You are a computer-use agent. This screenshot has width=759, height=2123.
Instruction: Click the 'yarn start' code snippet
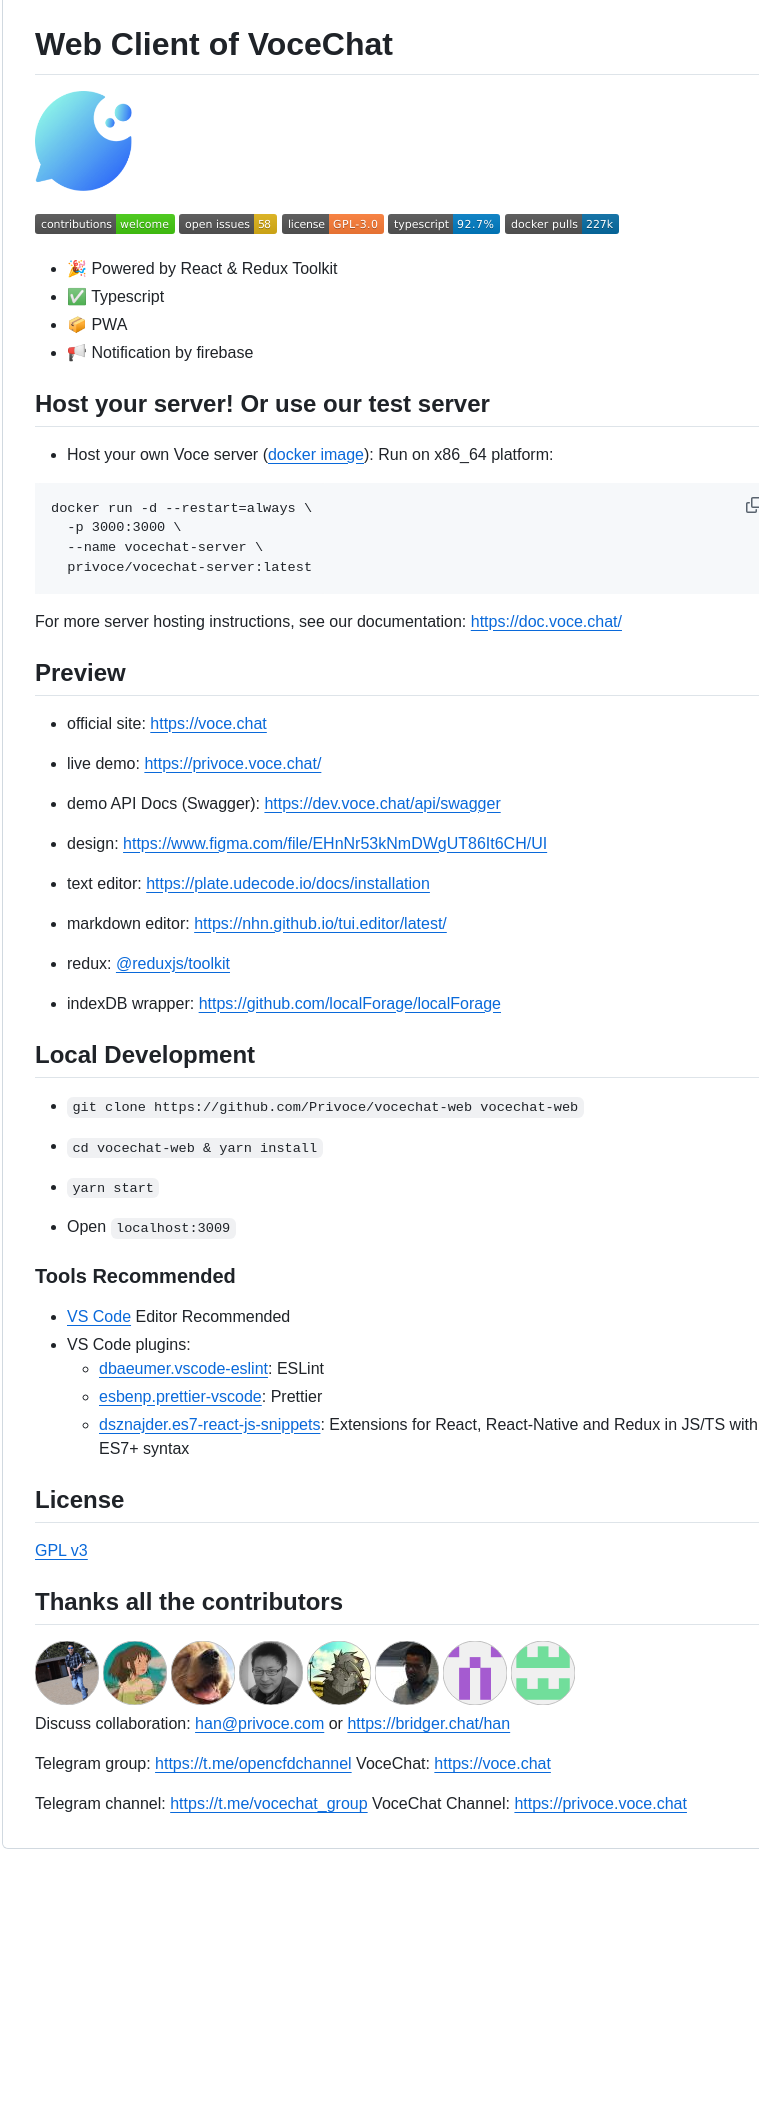coord(113,1188)
